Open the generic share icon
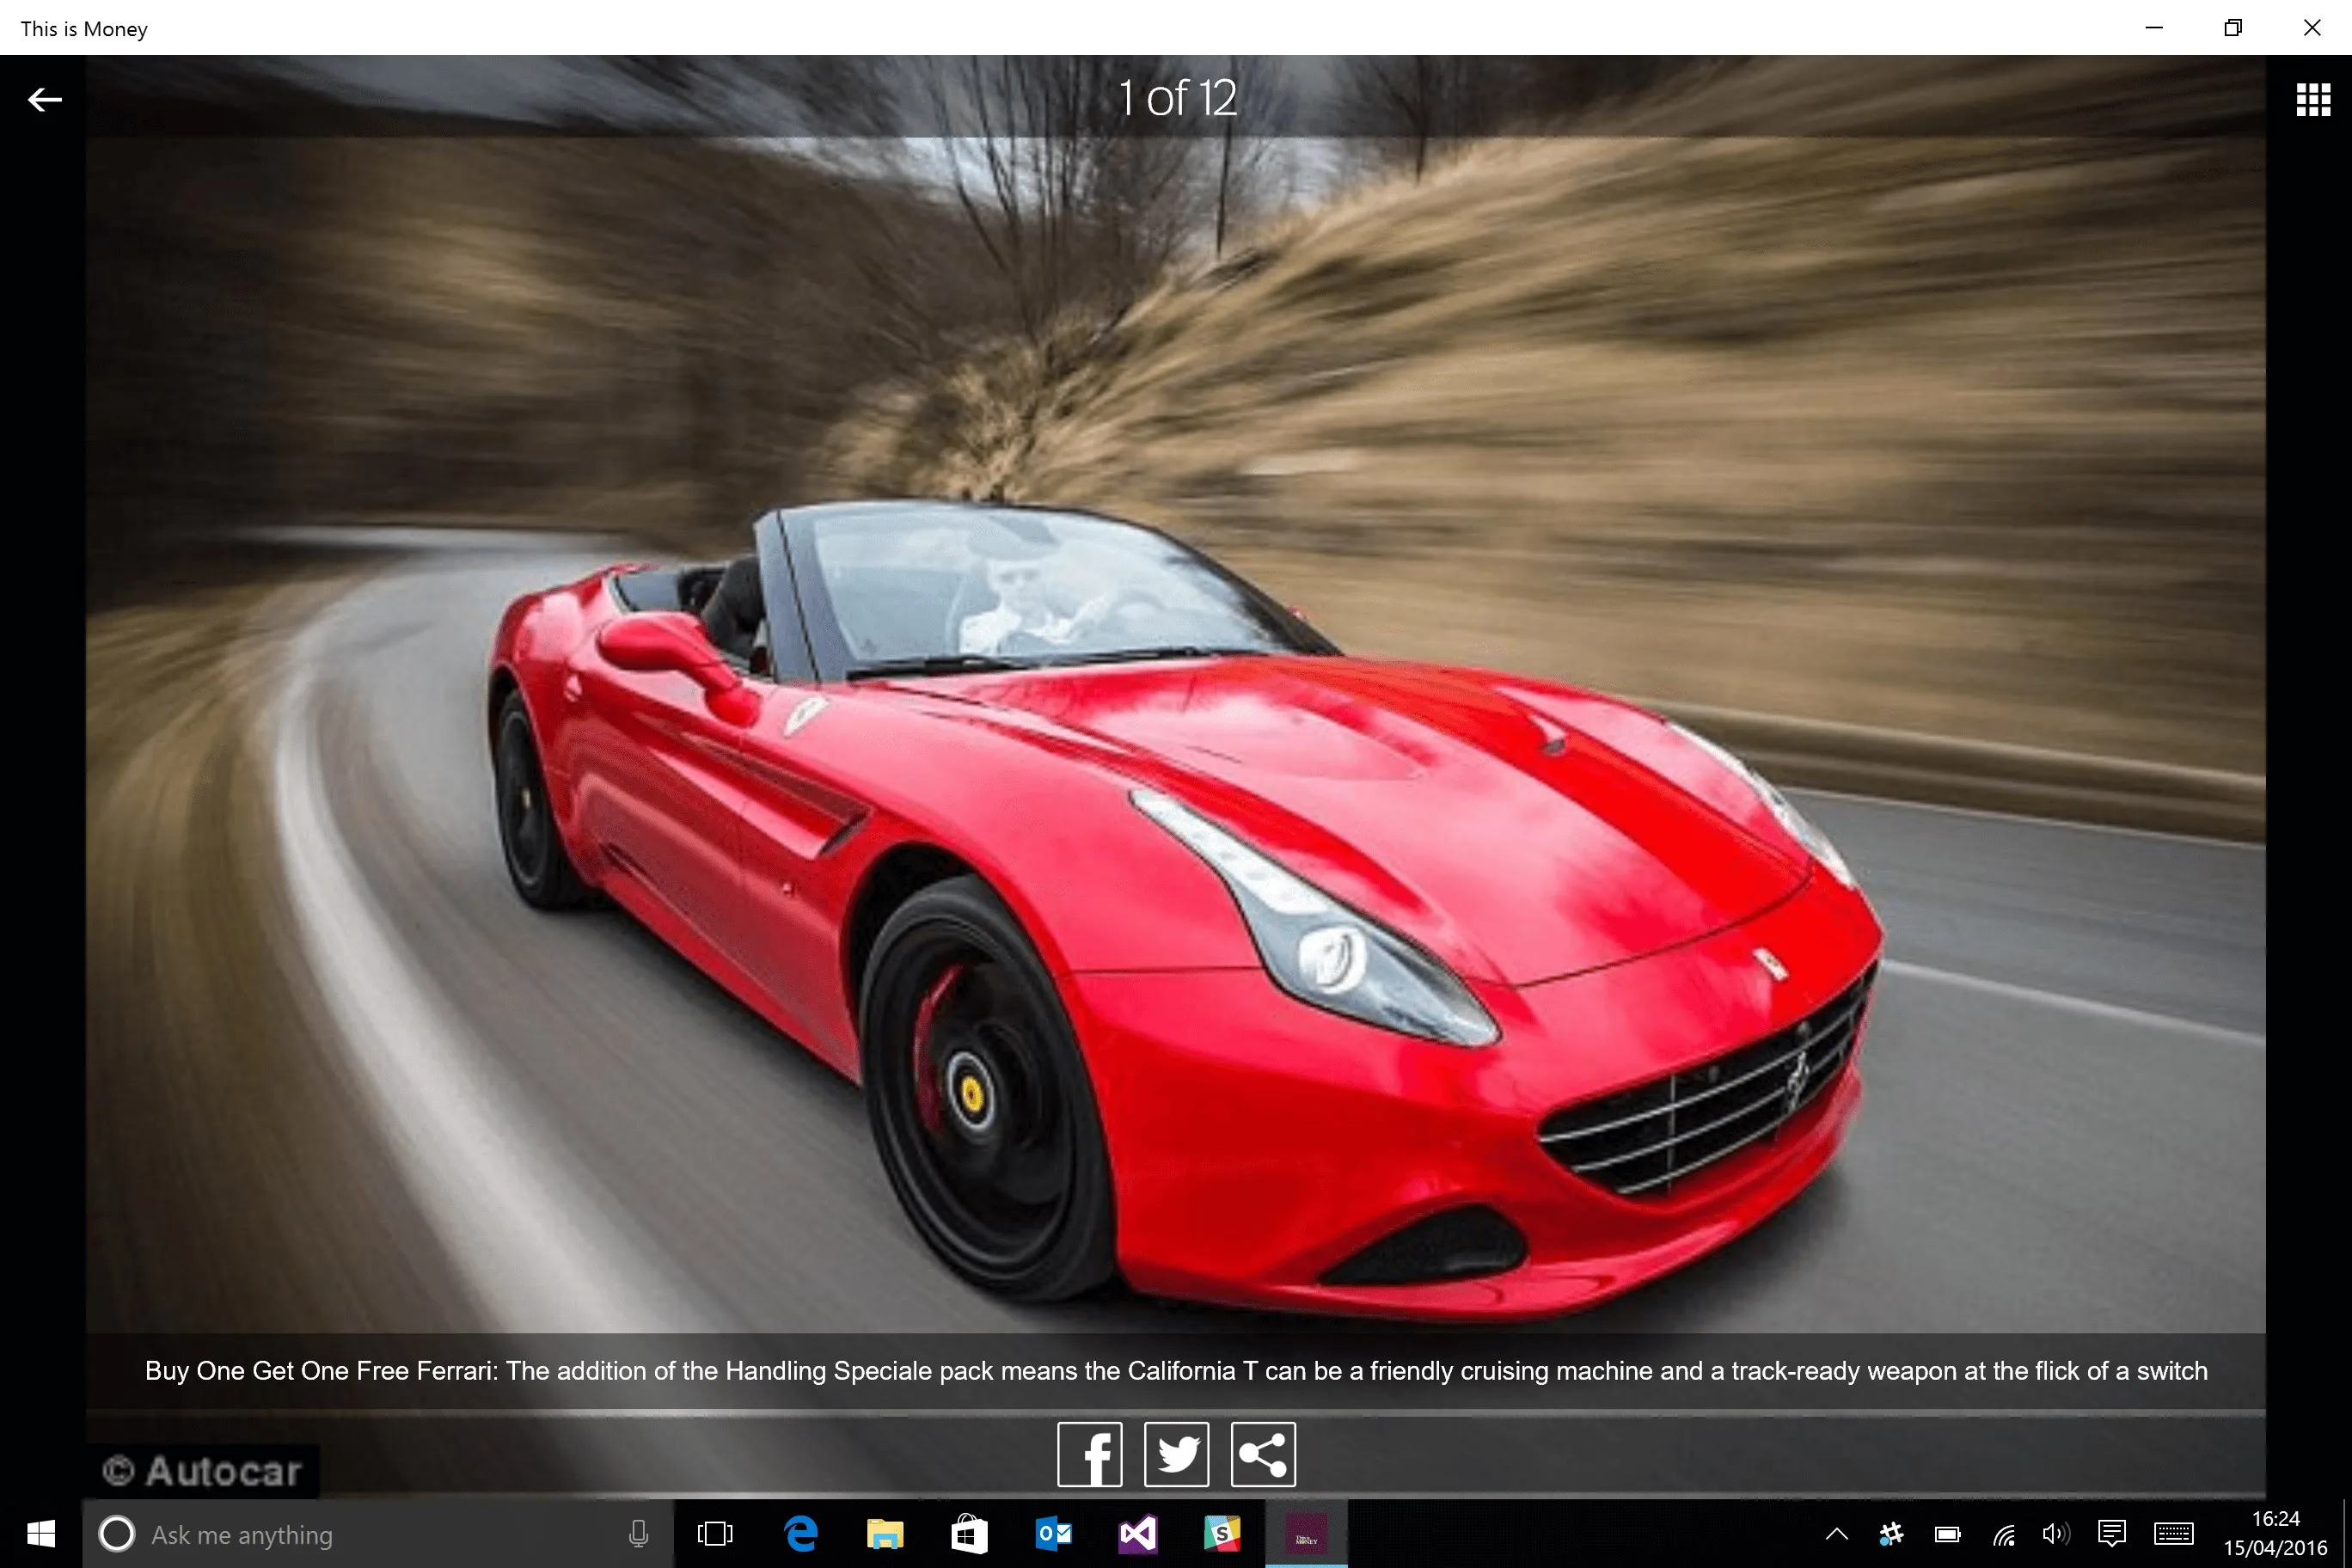2352x1568 pixels. click(x=1263, y=1454)
